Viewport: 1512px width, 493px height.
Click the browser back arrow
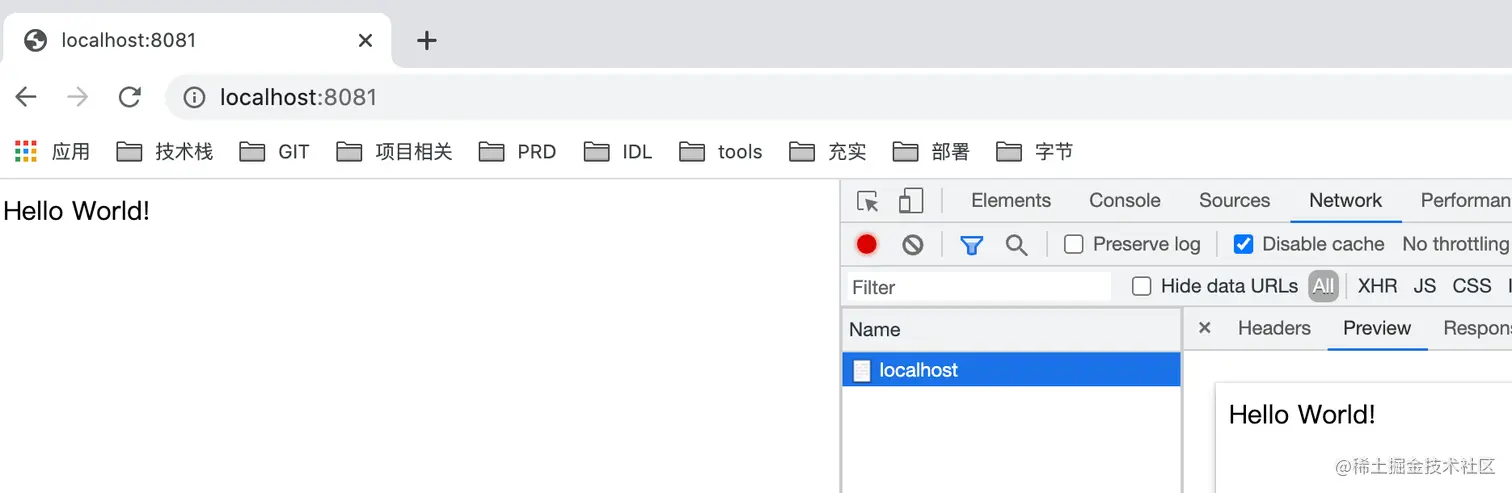click(x=26, y=97)
